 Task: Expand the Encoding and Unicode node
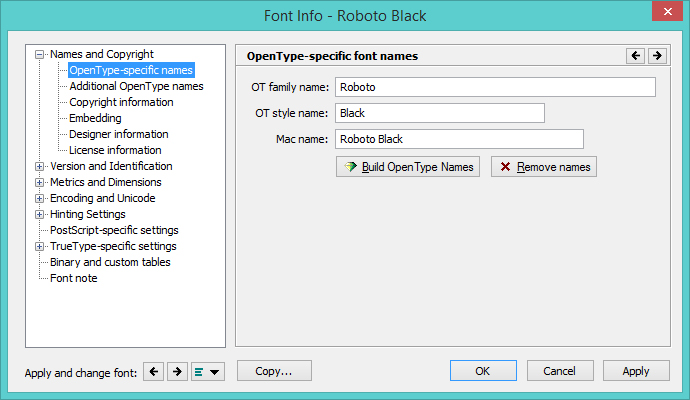tap(40, 199)
